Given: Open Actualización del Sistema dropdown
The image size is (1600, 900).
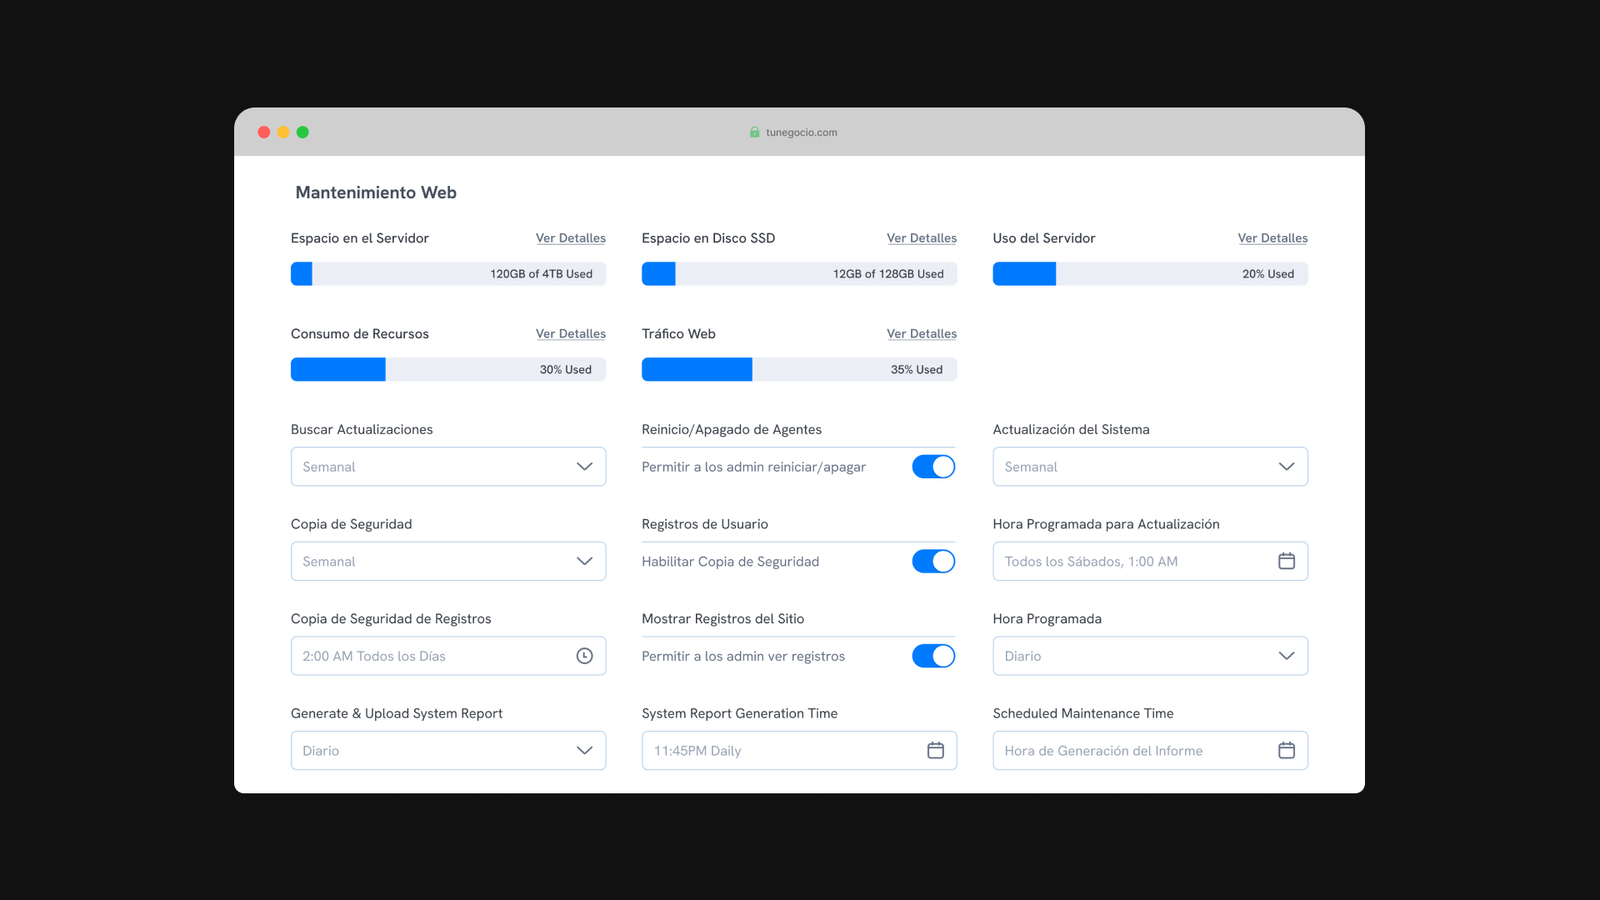Looking at the screenshot, I should [x=1150, y=467].
